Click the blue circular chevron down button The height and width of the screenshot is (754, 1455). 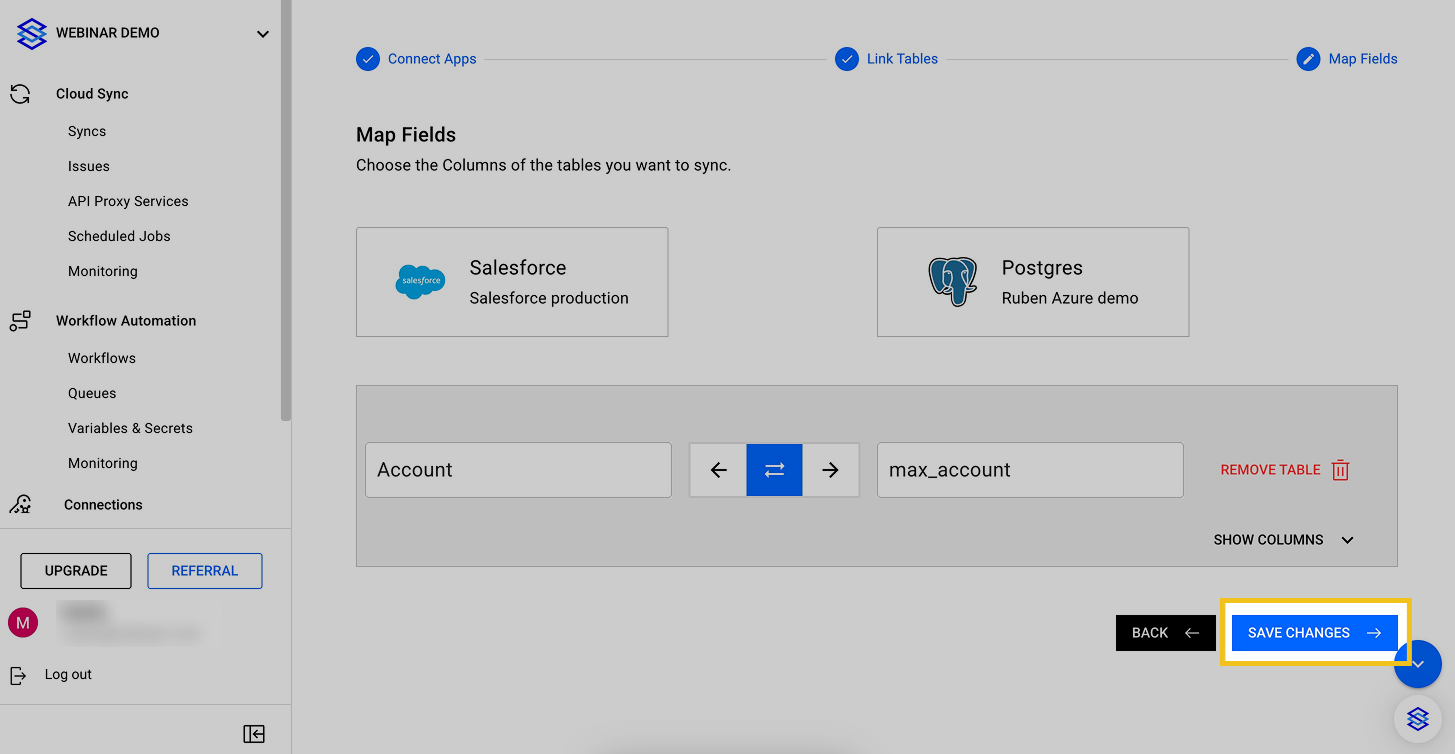click(x=1417, y=664)
